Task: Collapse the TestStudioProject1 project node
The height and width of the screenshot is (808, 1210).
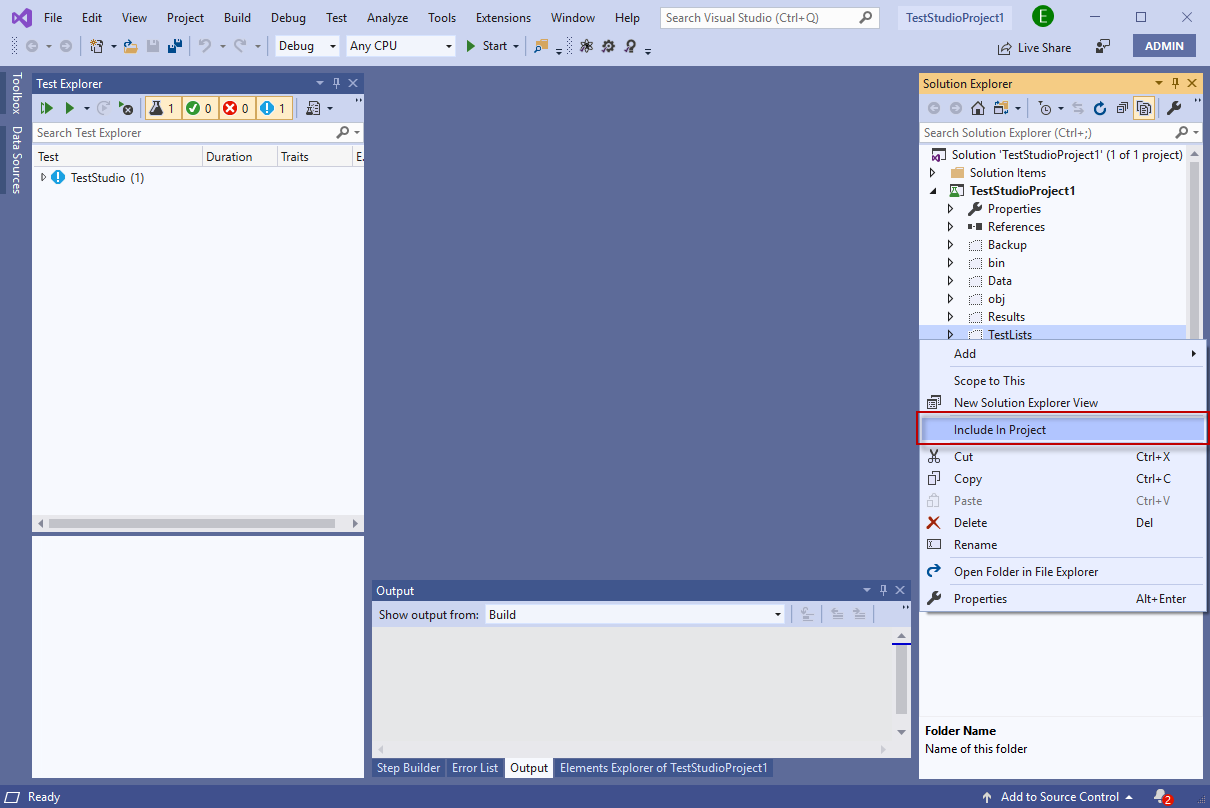Action: coord(933,191)
